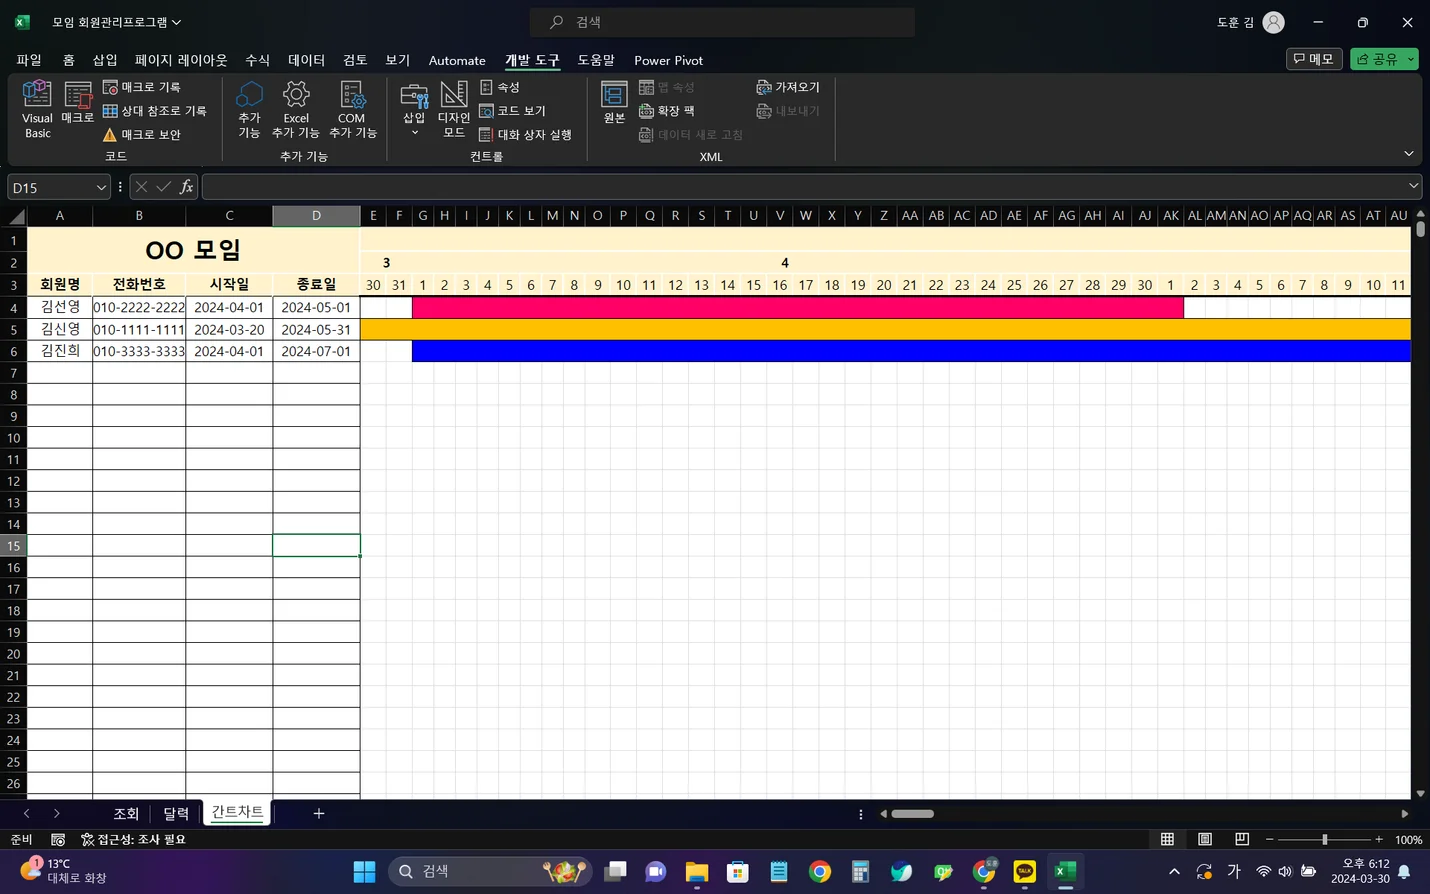Switch to Normal view

(x=1167, y=839)
